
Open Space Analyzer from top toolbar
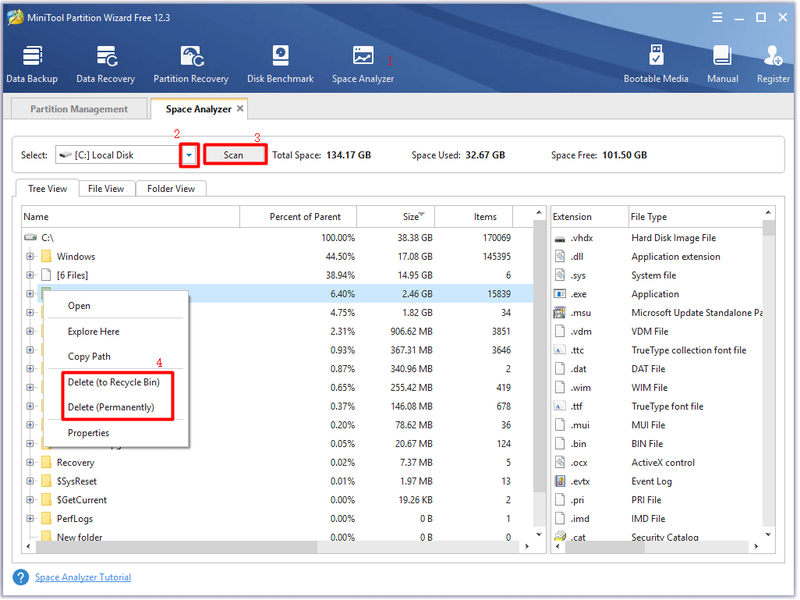[x=363, y=64]
